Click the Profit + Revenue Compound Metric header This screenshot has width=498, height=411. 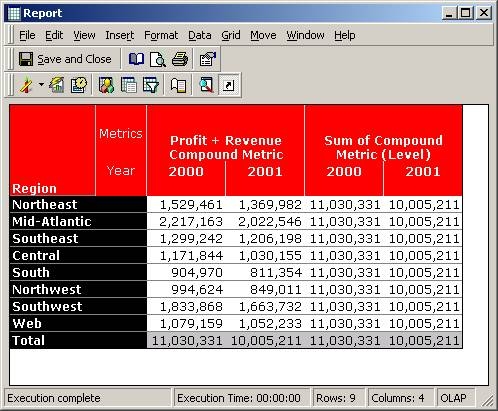point(226,147)
